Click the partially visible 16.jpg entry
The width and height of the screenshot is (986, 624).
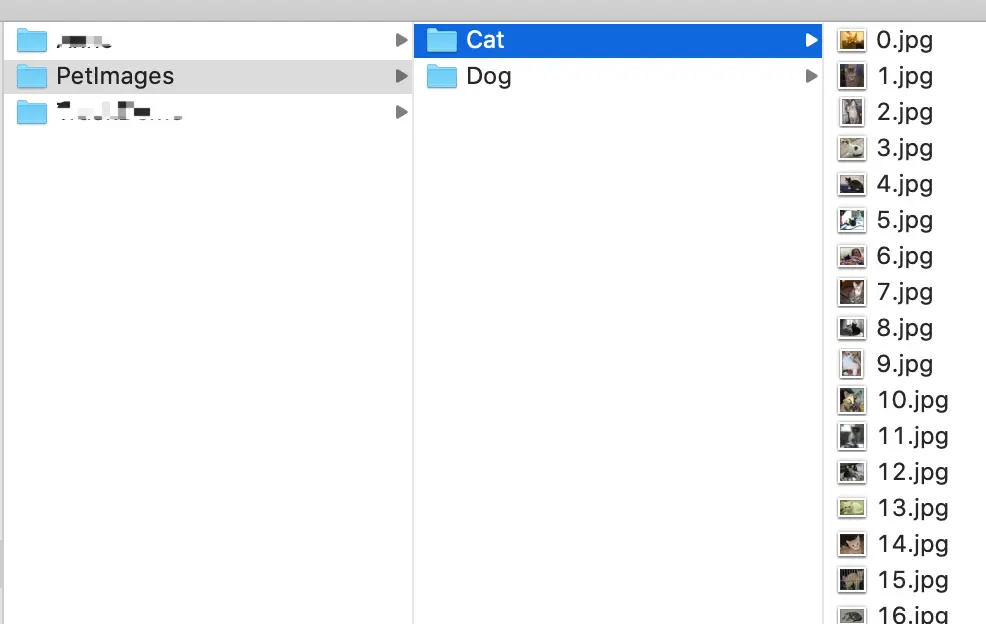click(912, 614)
